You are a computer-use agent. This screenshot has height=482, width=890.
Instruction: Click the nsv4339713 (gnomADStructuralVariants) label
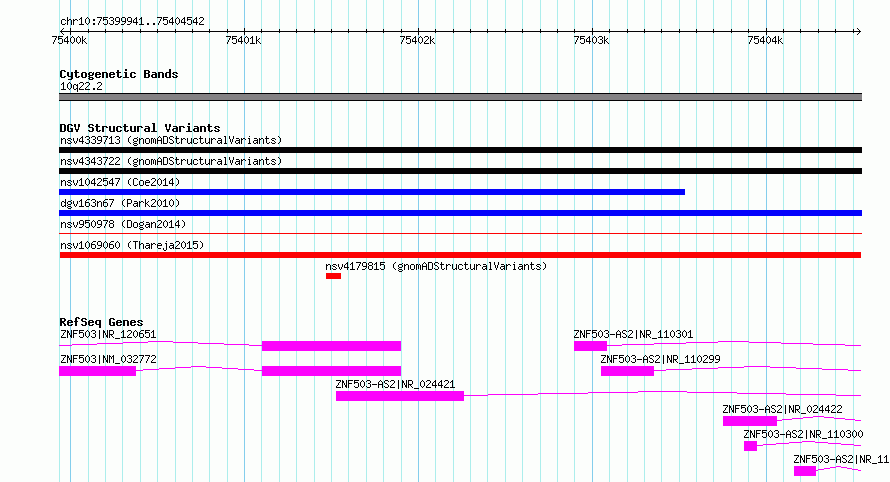click(x=171, y=140)
